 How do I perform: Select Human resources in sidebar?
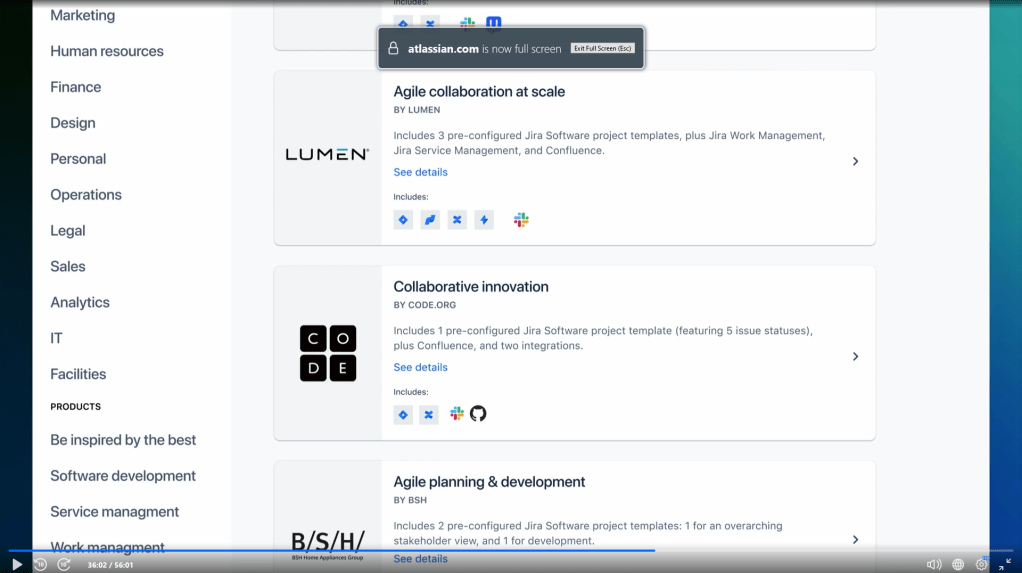(x=107, y=51)
